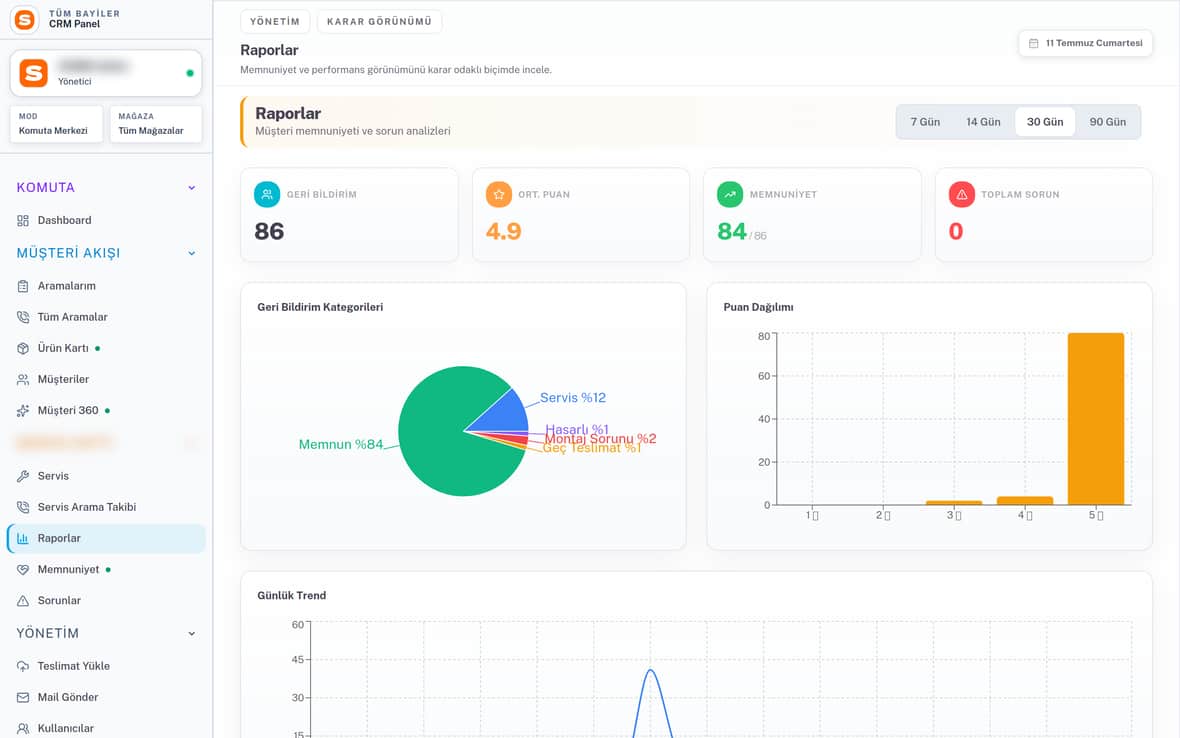This screenshot has height=738, width=1180.
Task: Select the 7 Gün range
Action: [925, 122]
